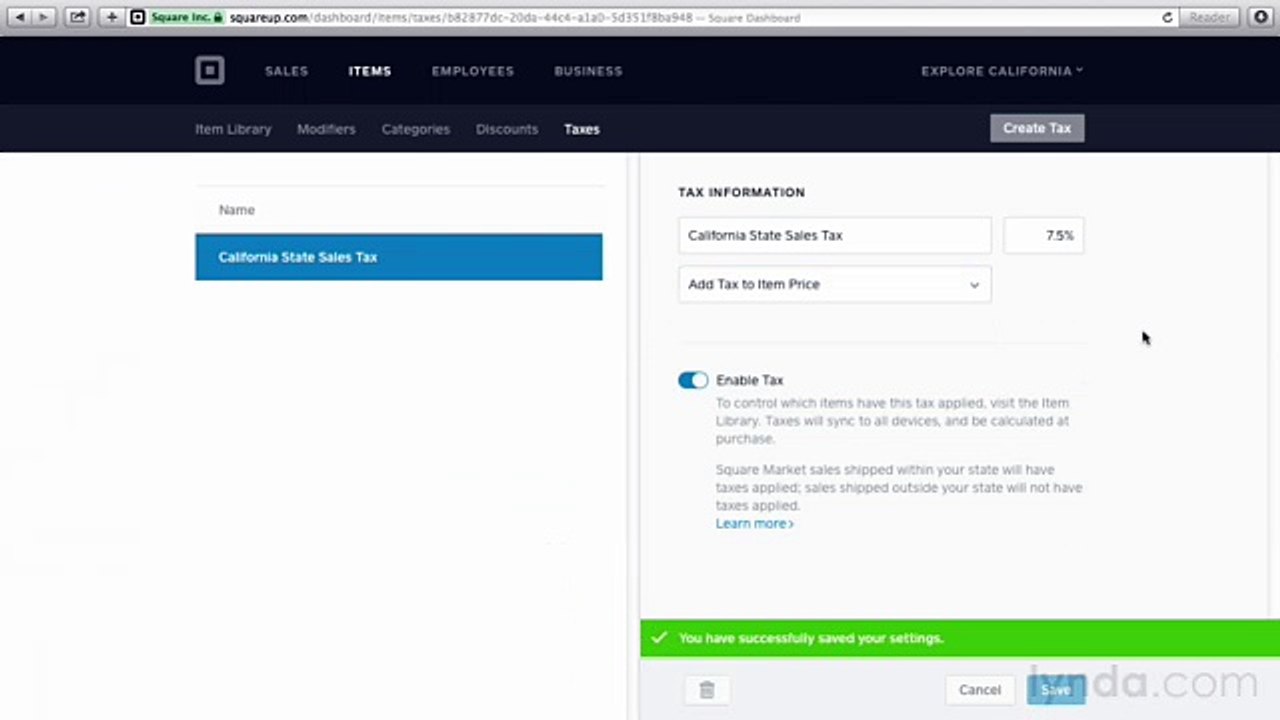Click the Save button

(x=1055, y=690)
